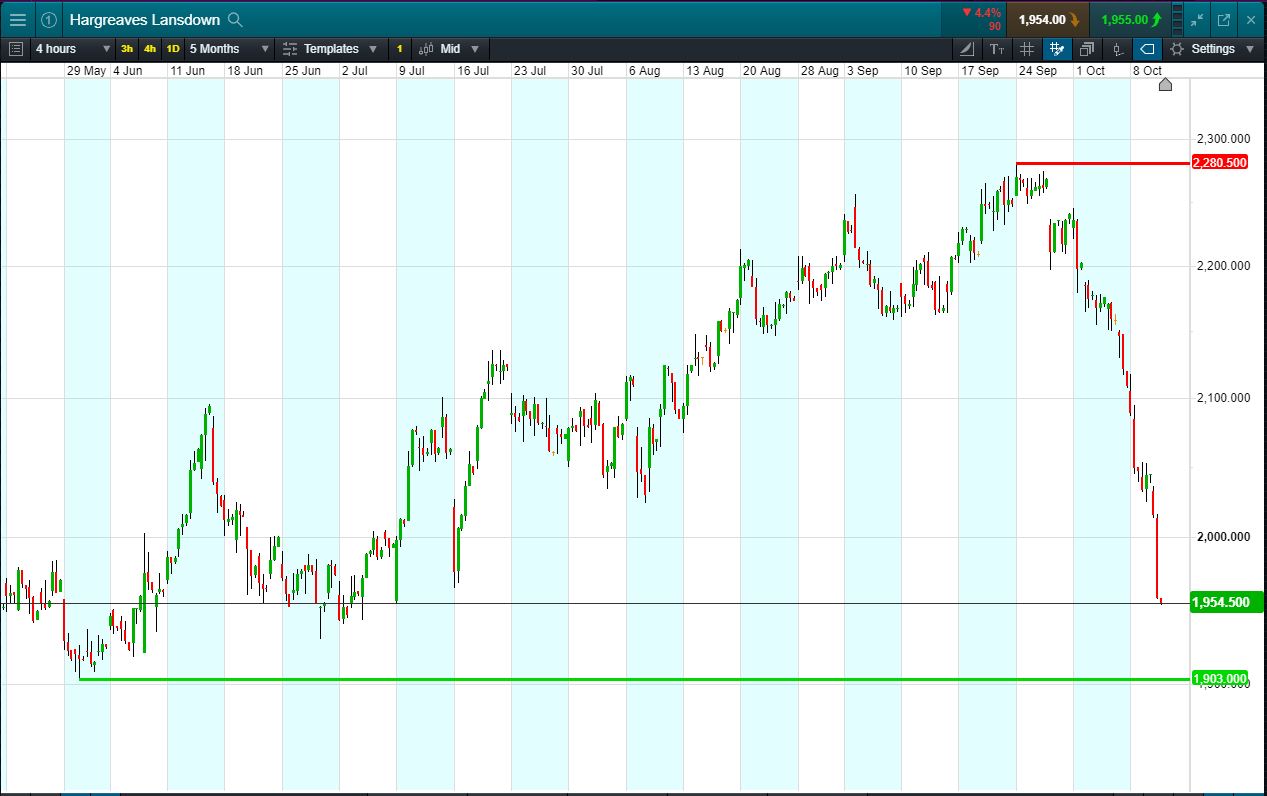The image size is (1267, 796).
Task: Click the green 1,903.000 price label
Action: [x=1219, y=679]
